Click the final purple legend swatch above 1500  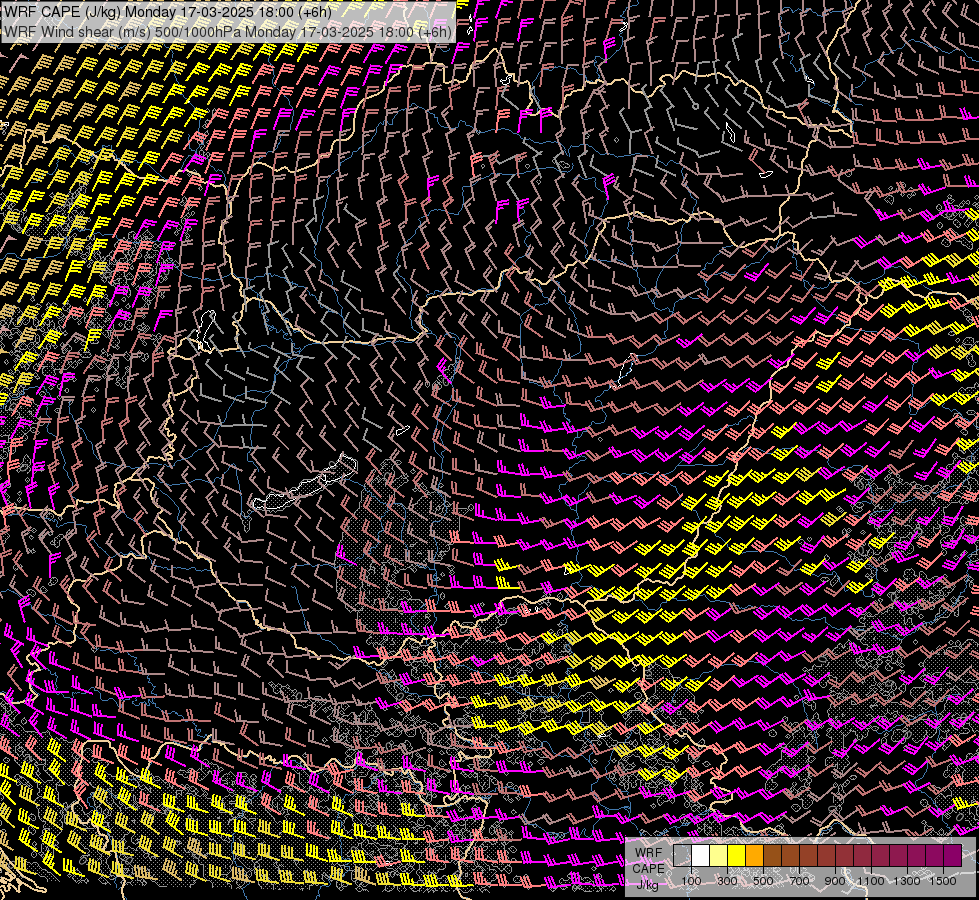pos(953,855)
